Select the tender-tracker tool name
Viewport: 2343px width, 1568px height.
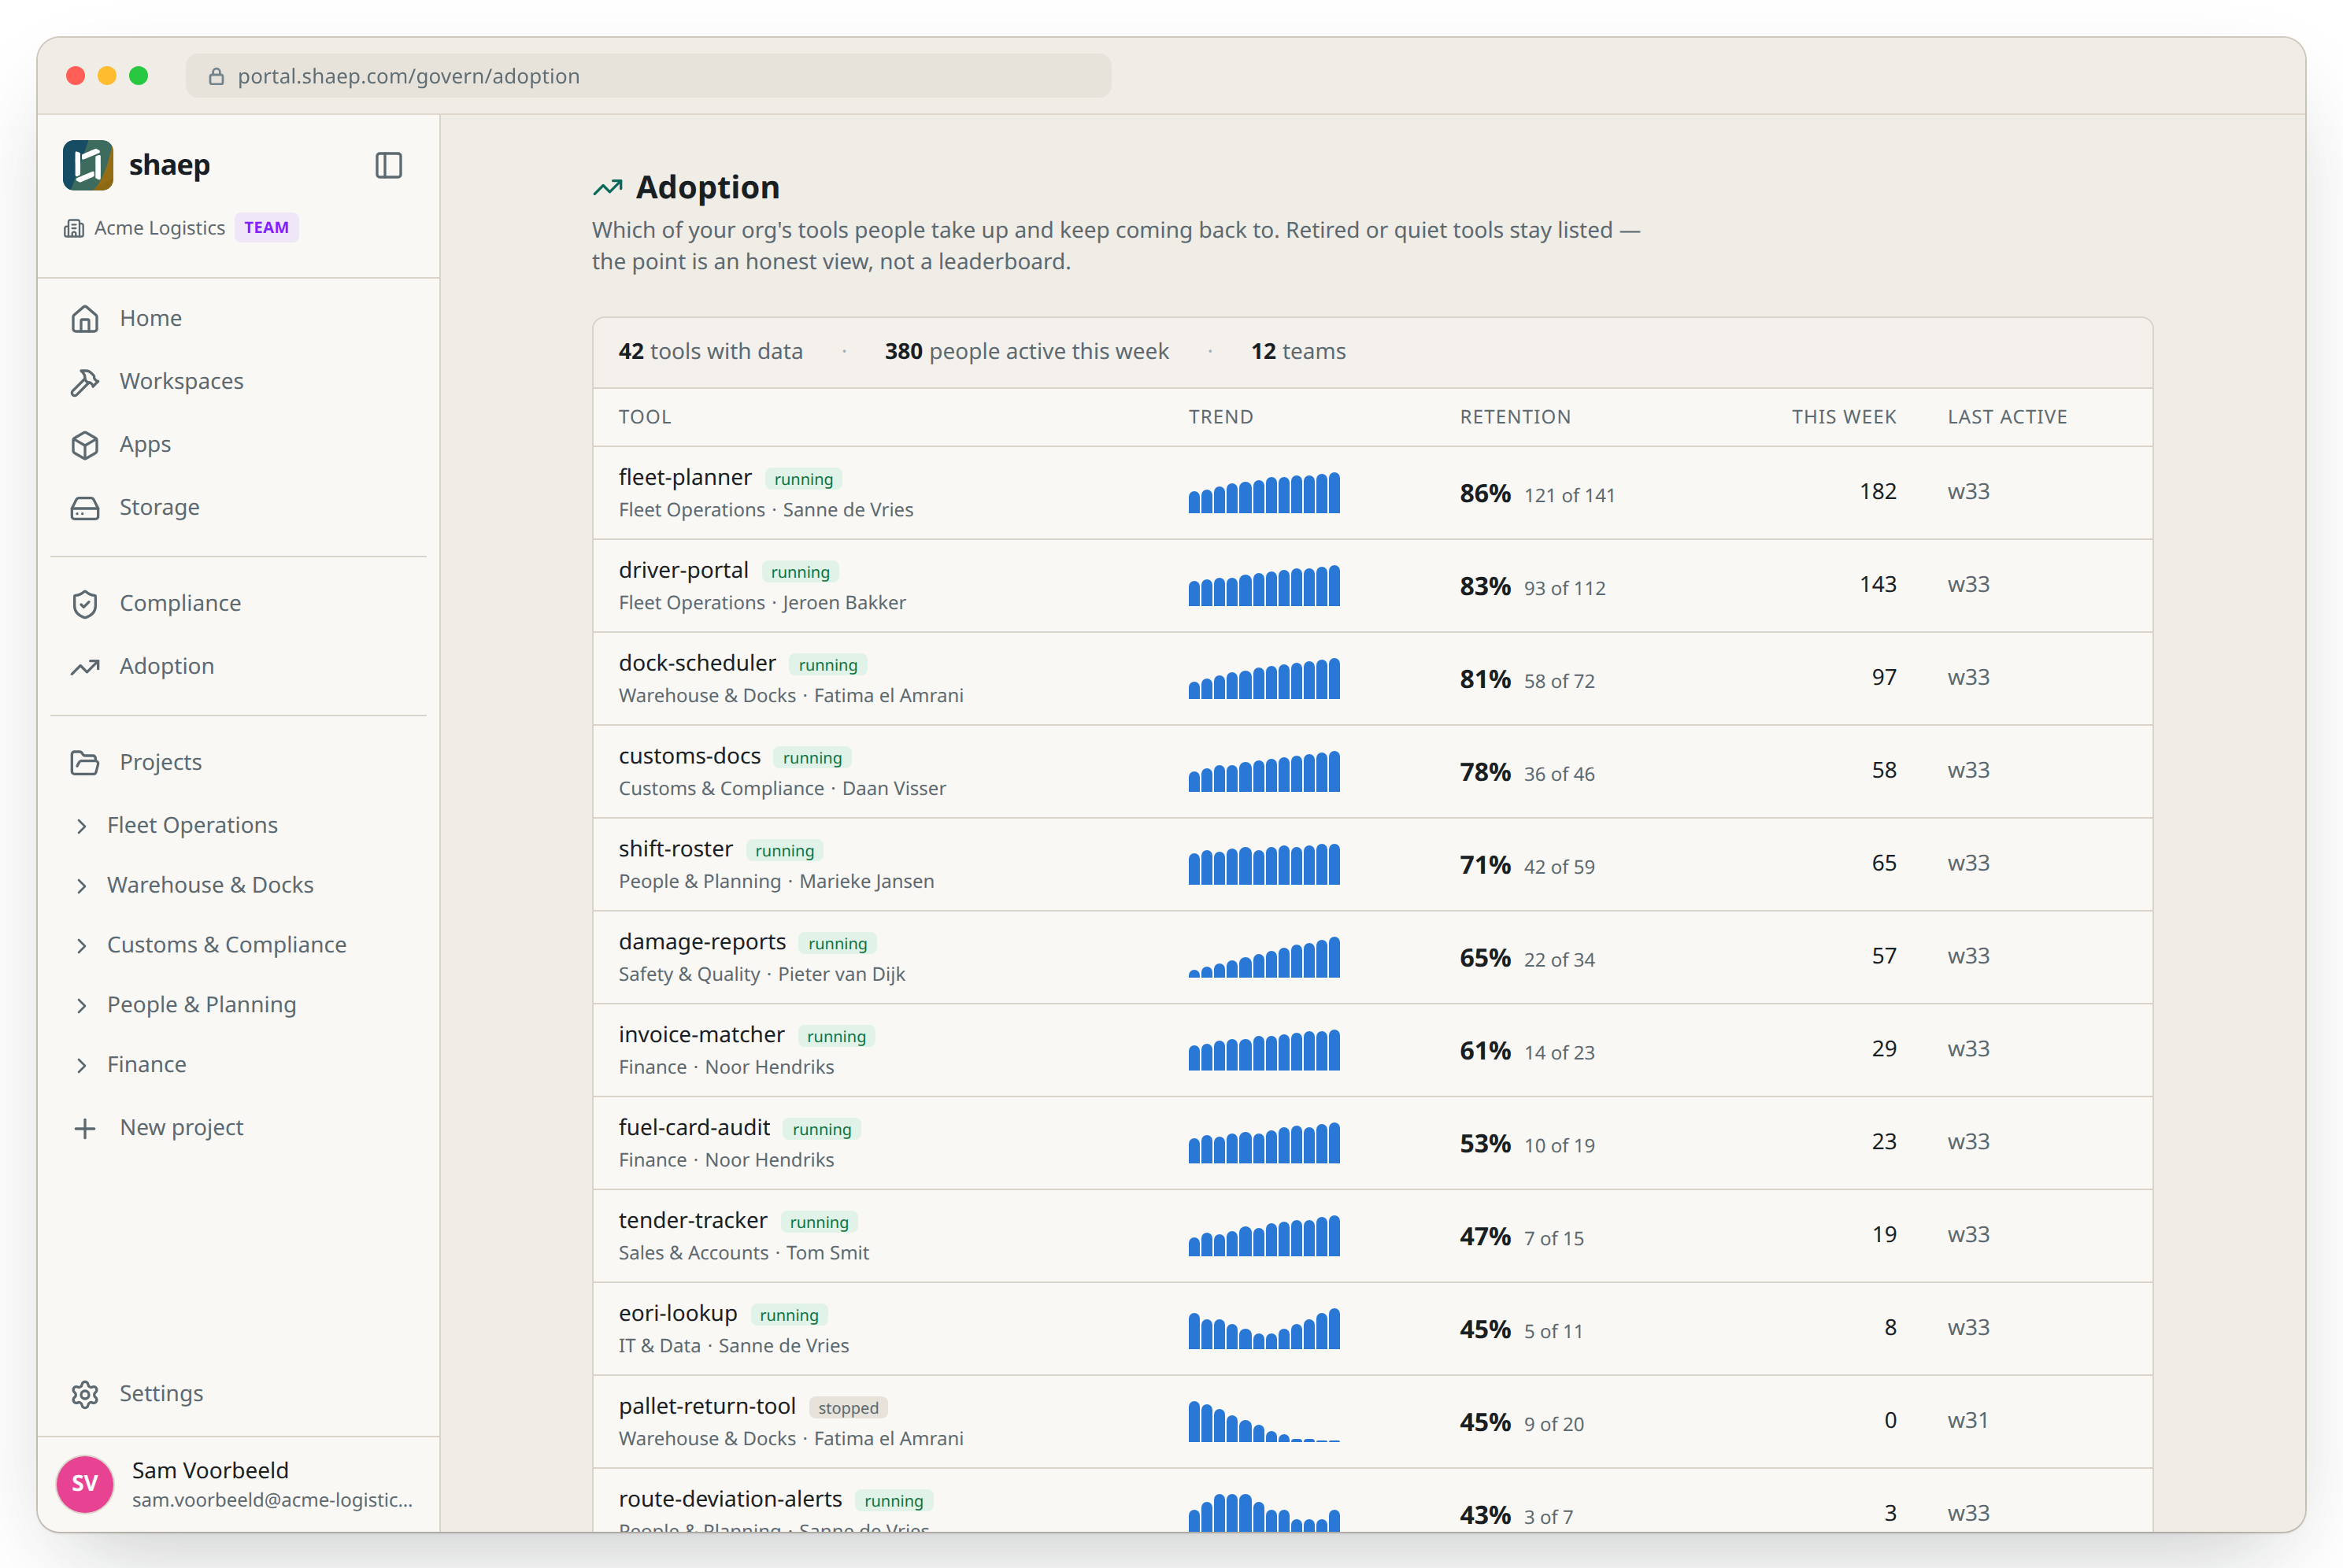pyautogui.click(x=693, y=1221)
